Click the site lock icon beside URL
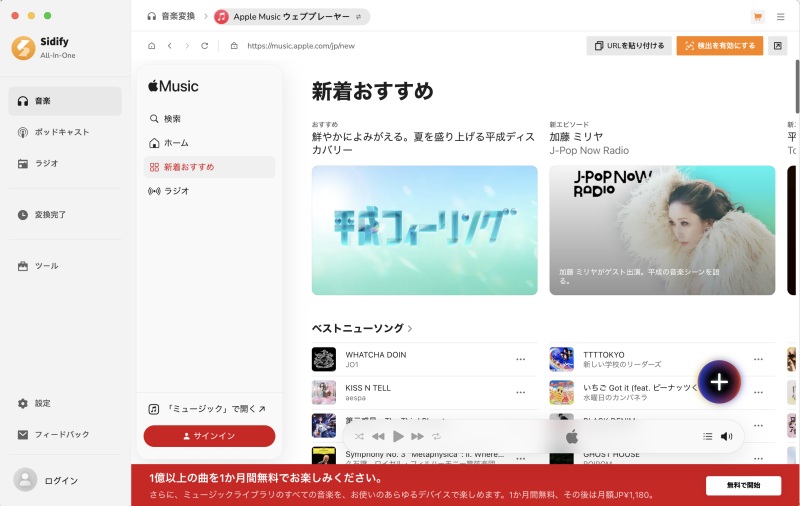Screen dimensions: 800x506 234,46
